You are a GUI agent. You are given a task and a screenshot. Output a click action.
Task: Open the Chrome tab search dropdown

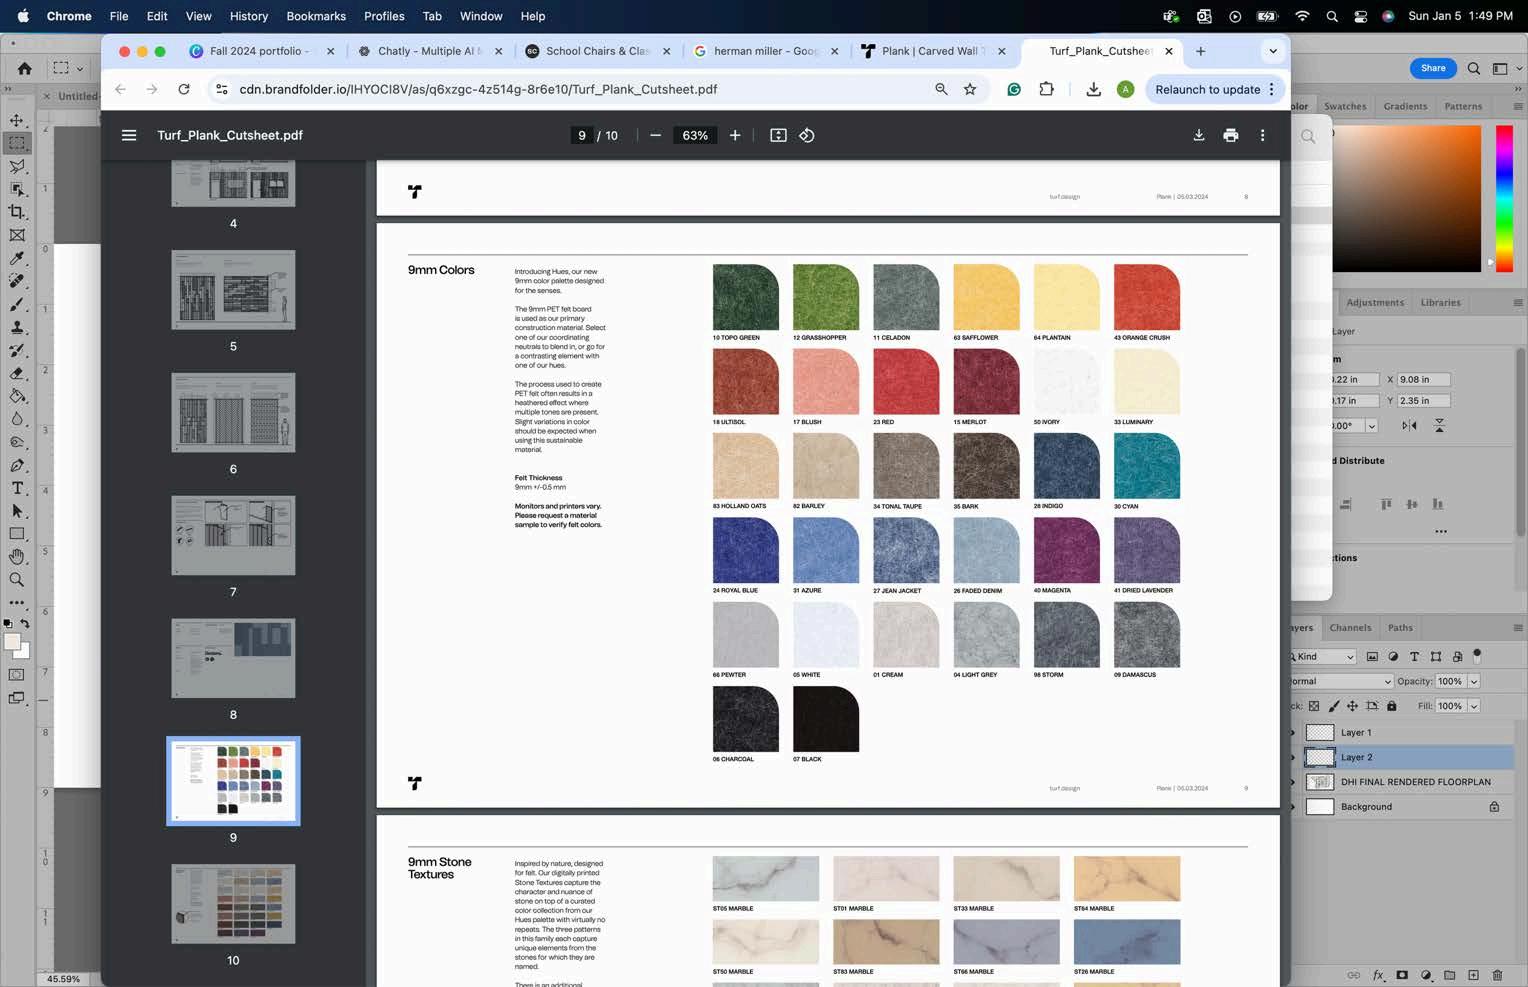click(1273, 51)
